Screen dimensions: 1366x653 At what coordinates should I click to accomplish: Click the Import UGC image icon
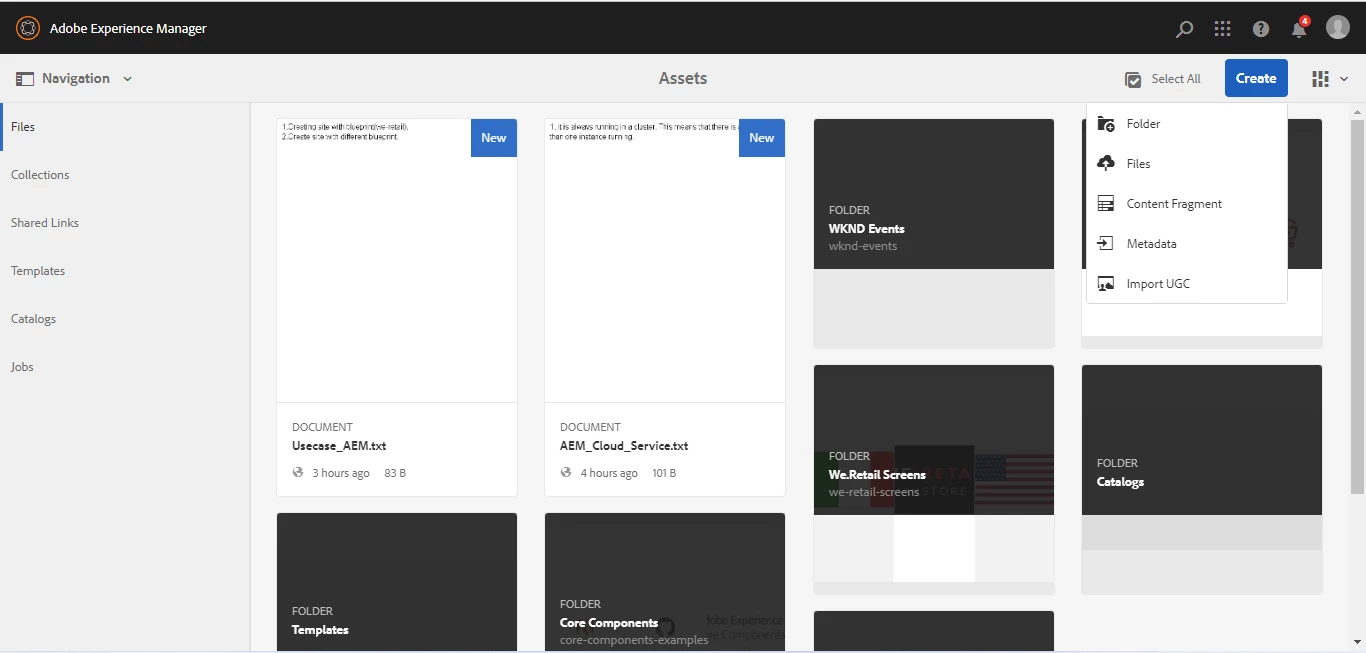click(1106, 284)
